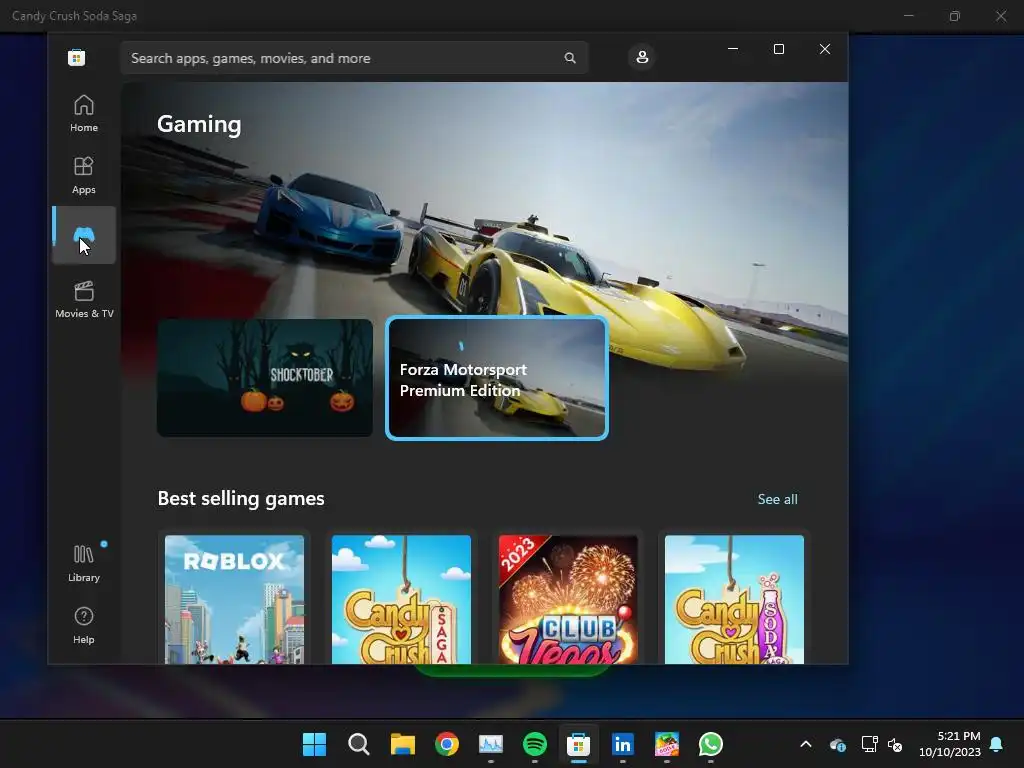Open LinkedIn from taskbar
Viewport: 1024px width, 768px height.
[622, 744]
